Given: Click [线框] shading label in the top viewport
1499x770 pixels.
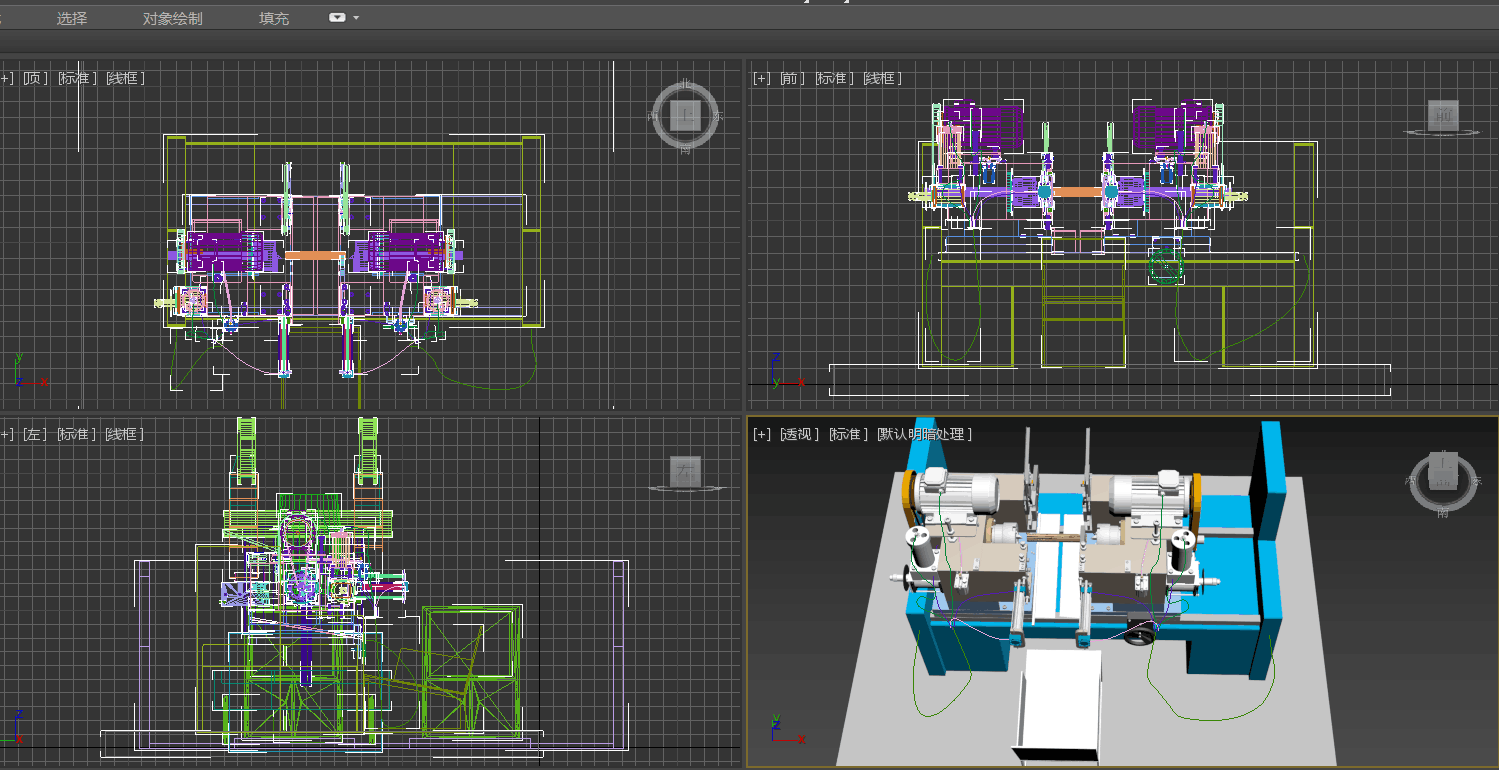Looking at the screenshot, I should tap(125, 78).
